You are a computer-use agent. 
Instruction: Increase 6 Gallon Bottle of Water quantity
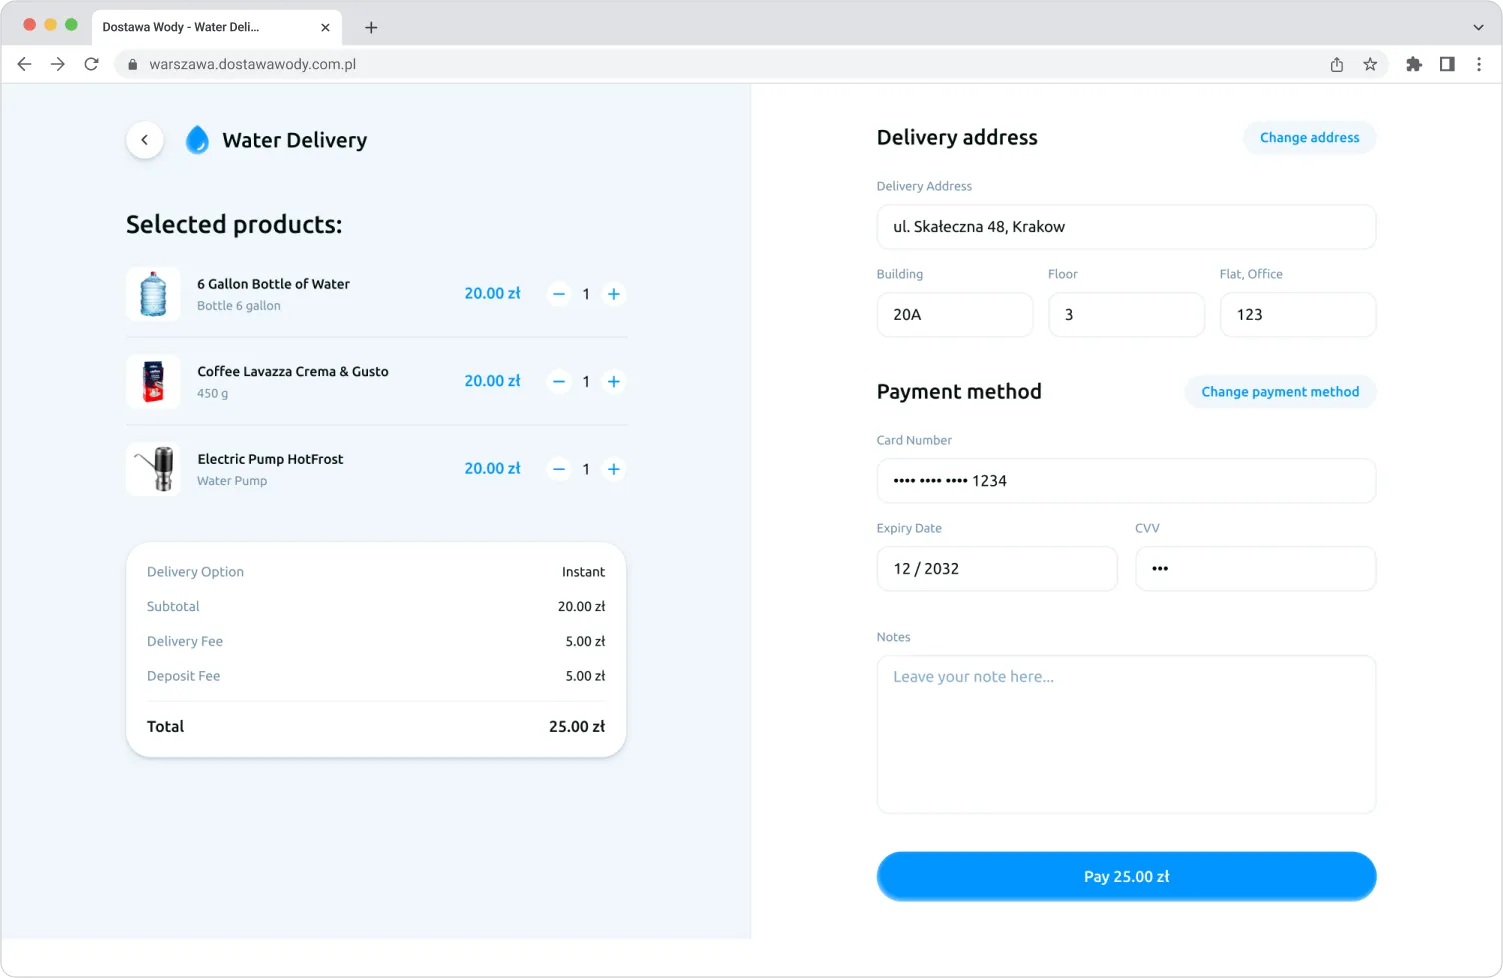pyautogui.click(x=614, y=294)
